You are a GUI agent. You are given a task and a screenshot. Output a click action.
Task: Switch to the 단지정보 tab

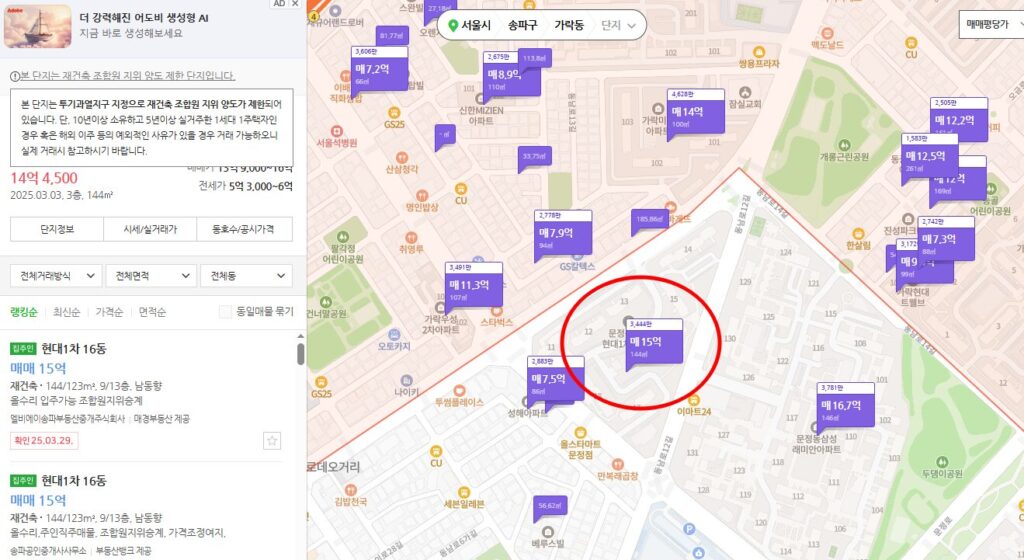[x=57, y=229]
